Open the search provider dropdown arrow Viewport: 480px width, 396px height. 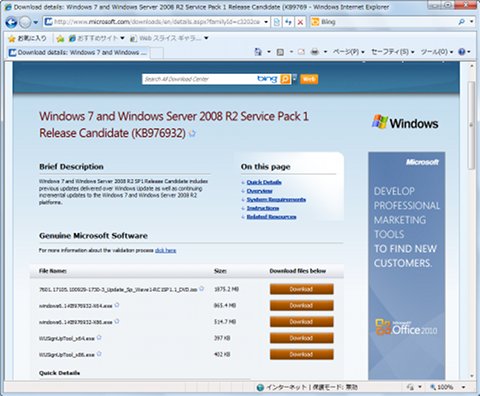click(x=471, y=22)
